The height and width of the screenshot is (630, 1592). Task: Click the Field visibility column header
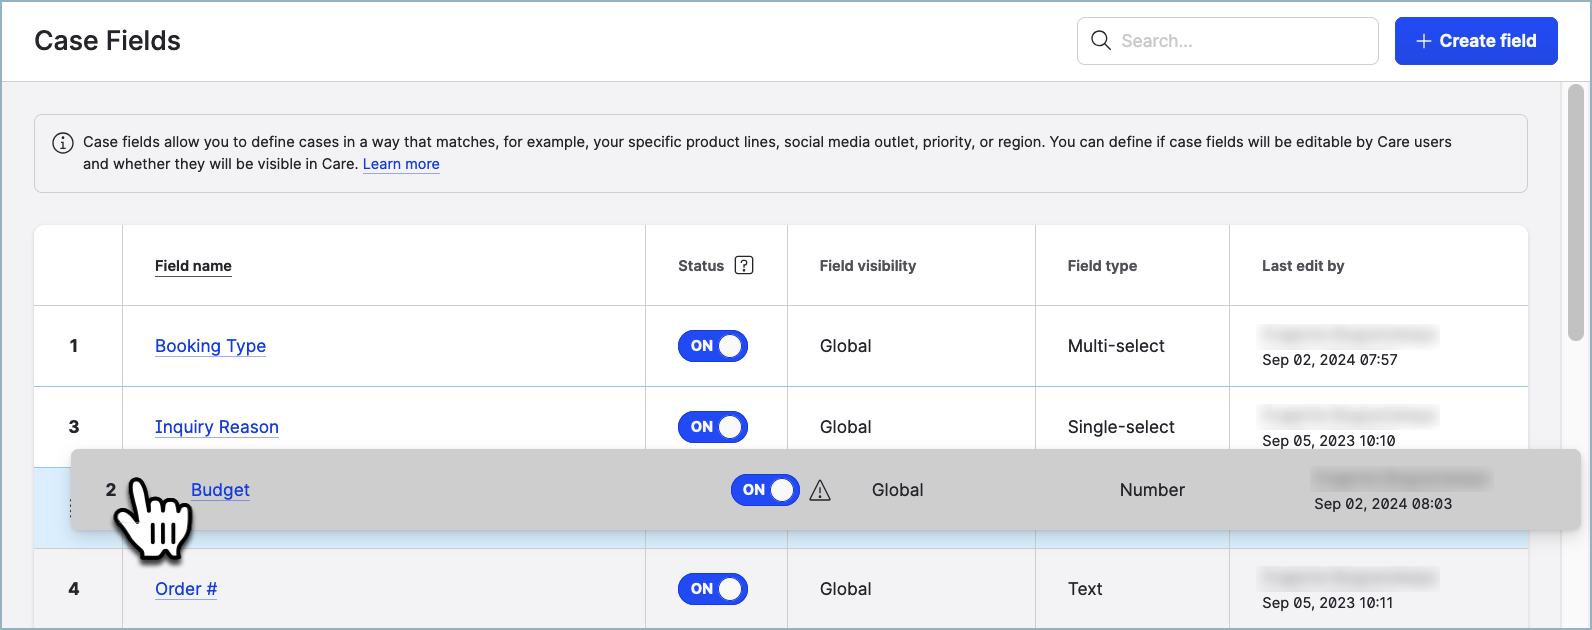click(x=867, y=266)
